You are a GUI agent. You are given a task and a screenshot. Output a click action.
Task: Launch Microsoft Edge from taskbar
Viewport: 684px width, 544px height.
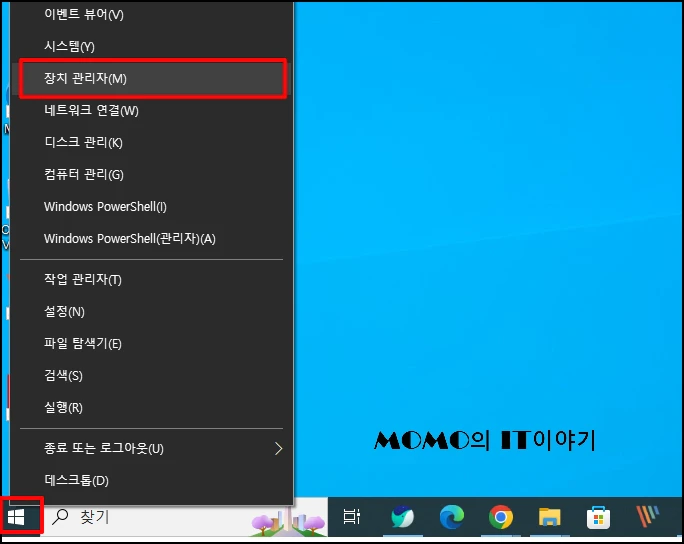pos(451,517)
